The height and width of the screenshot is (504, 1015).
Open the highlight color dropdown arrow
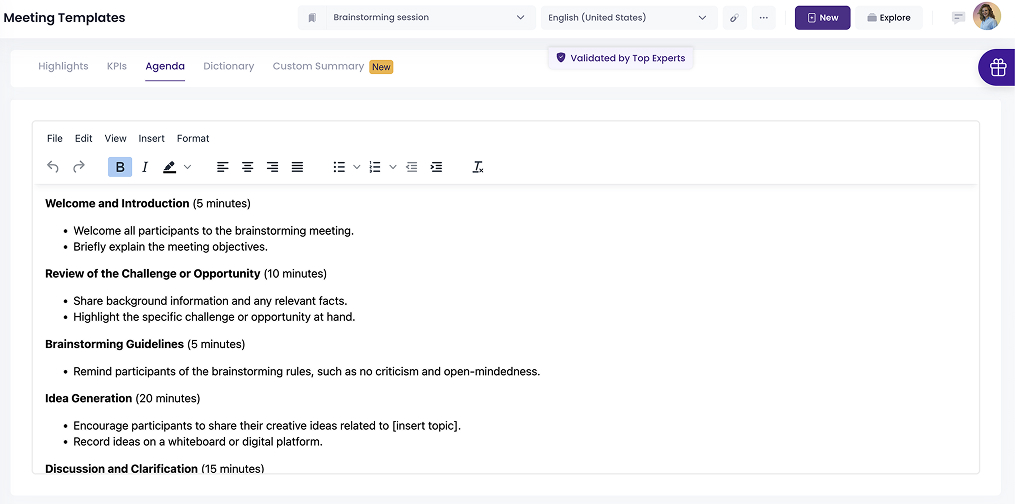(188, 167)
